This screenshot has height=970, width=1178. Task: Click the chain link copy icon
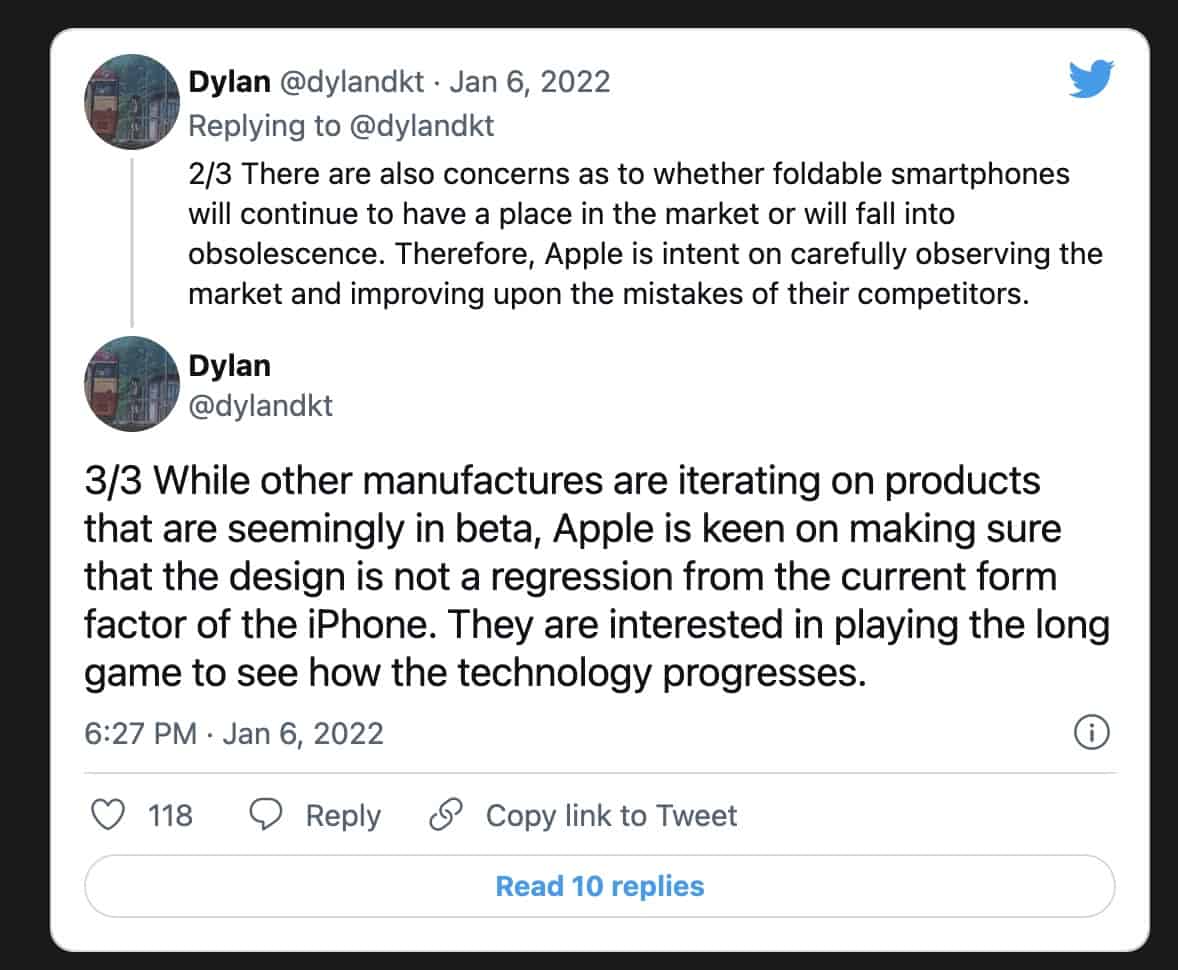[x=444, y=815]
